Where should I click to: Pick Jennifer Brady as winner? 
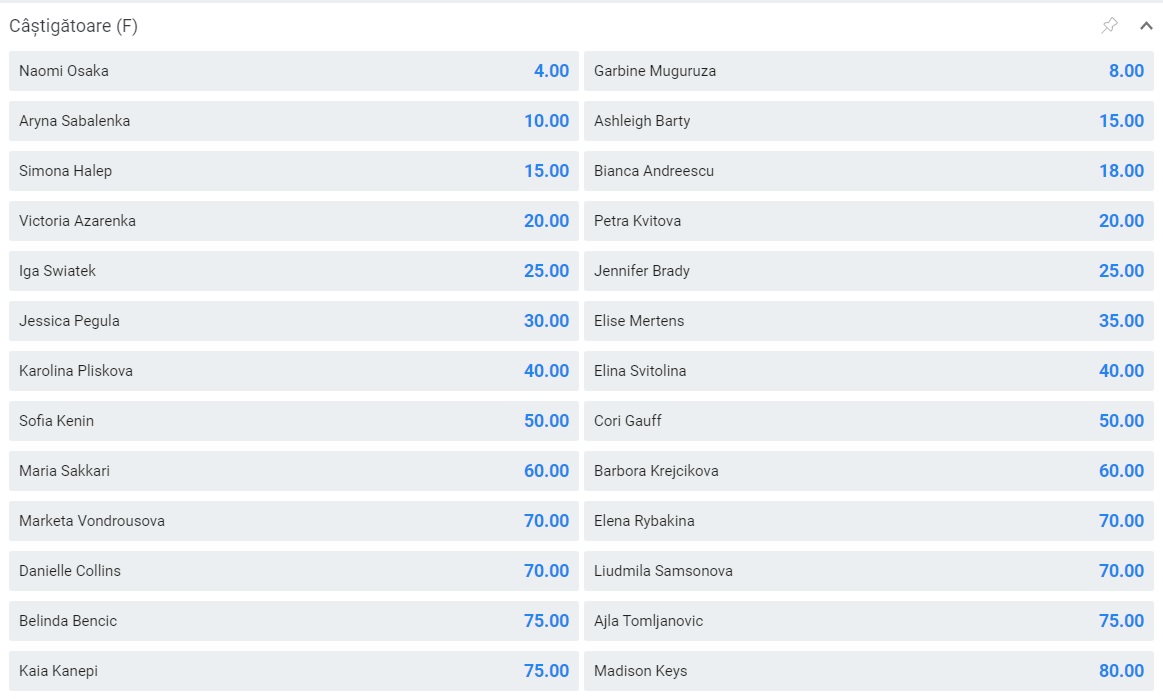click(868, 271)
